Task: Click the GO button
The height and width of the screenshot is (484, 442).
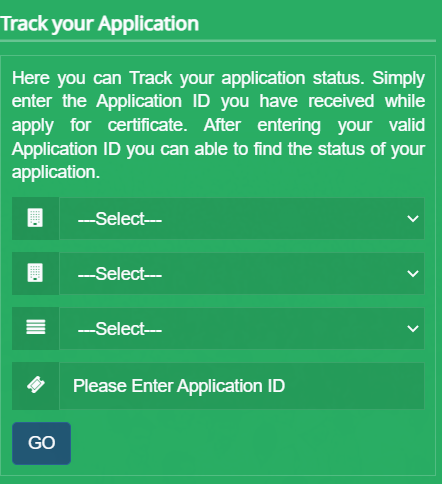Action: (41, 443)
